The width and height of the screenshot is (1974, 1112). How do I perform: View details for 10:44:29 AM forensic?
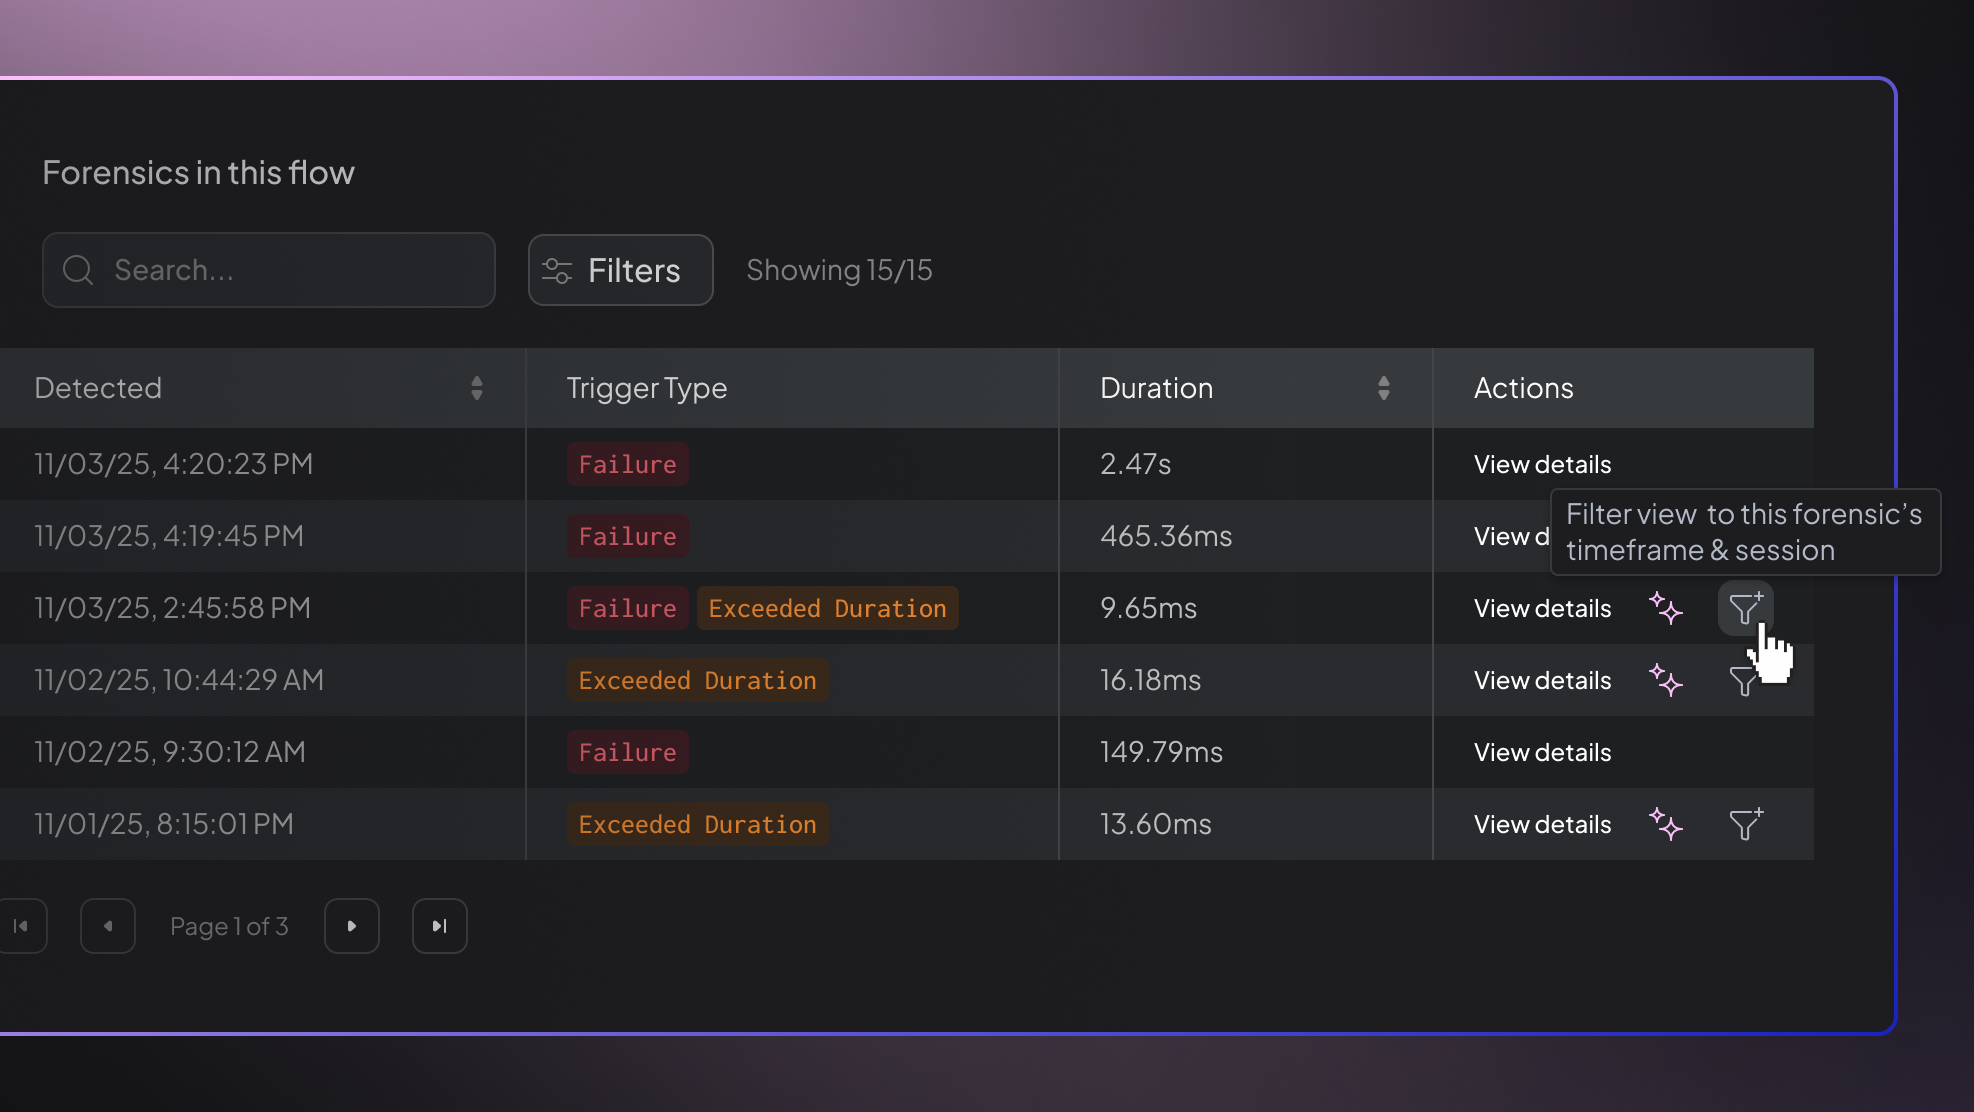tap(1542, 680)
